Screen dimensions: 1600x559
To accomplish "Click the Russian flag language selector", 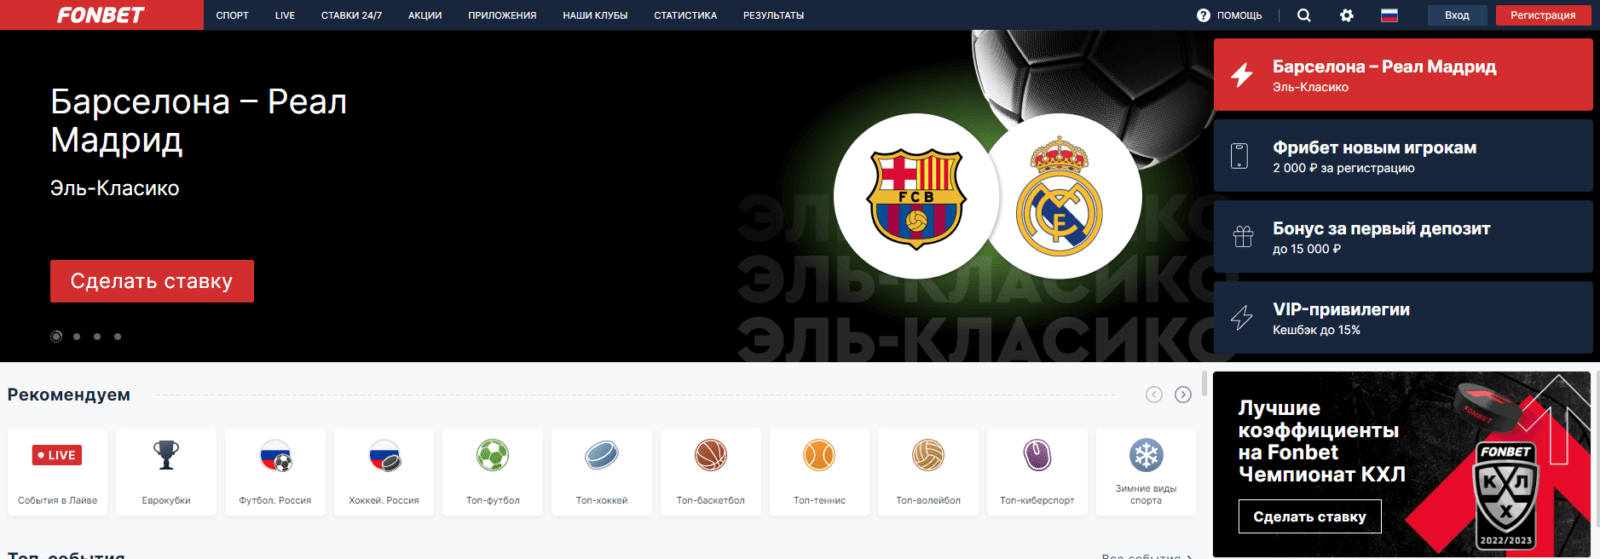I will tap(1389, 15).
